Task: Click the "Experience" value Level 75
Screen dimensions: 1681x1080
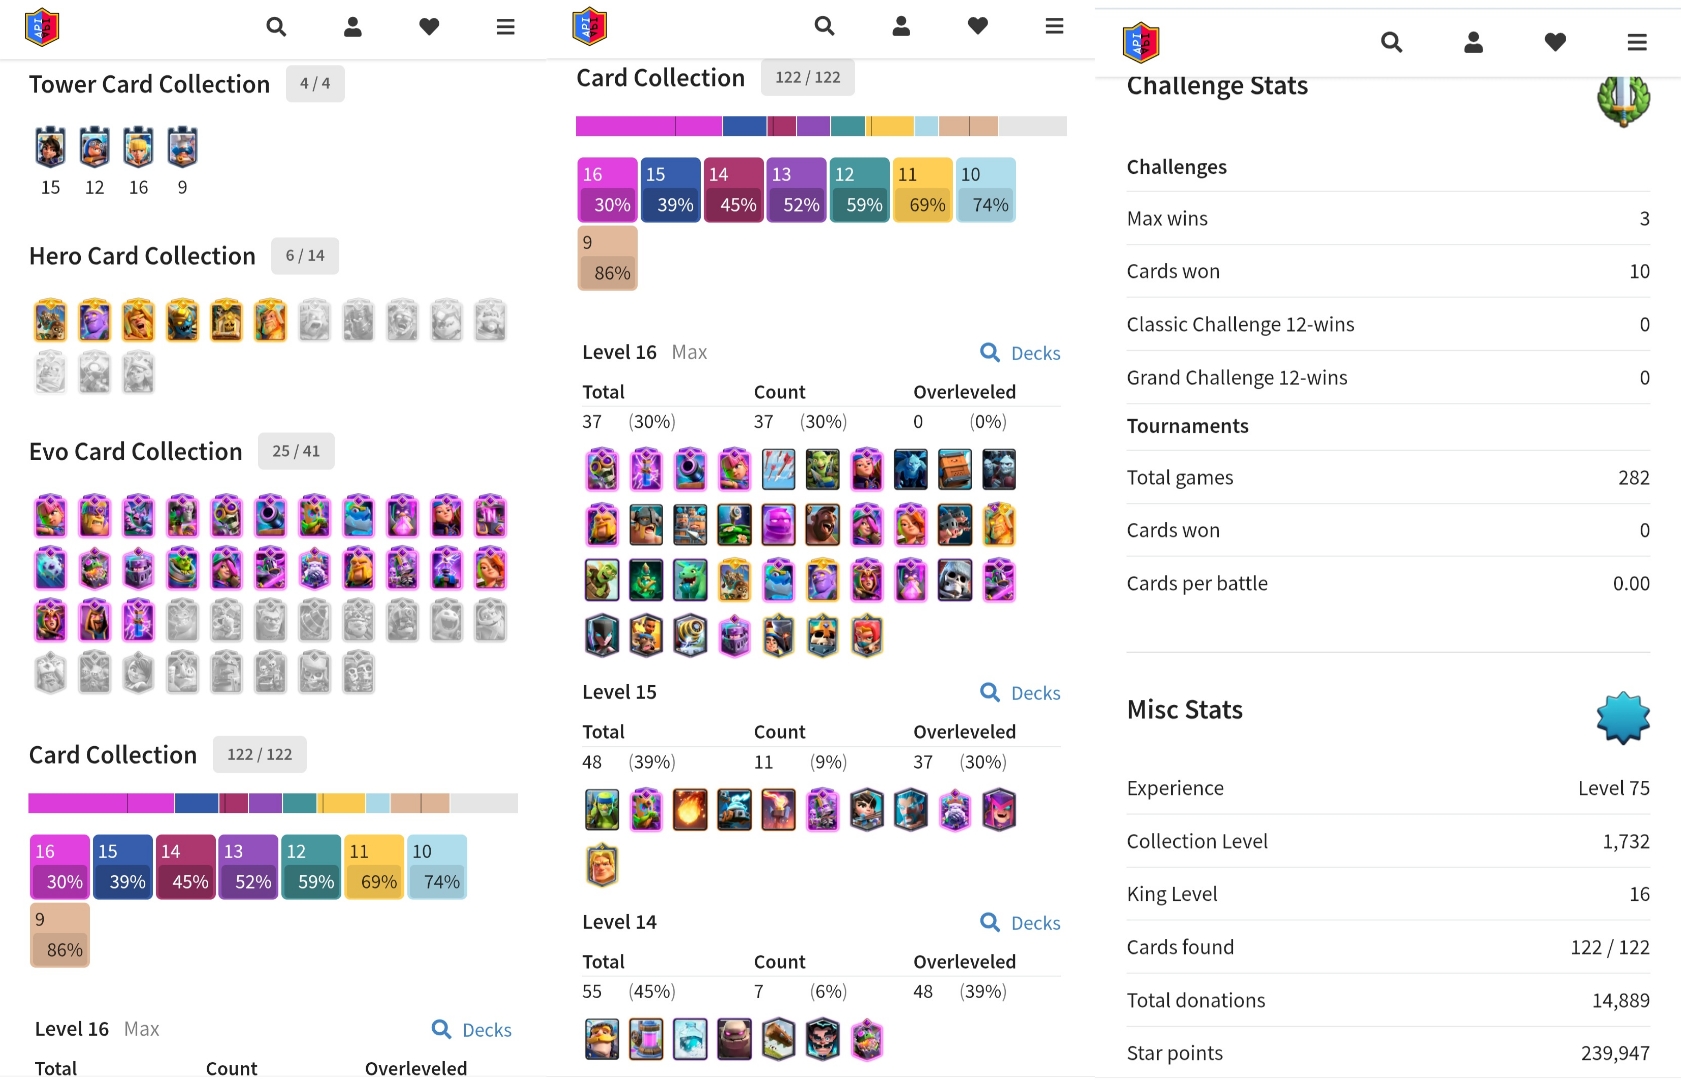Action: (1614, 788)
